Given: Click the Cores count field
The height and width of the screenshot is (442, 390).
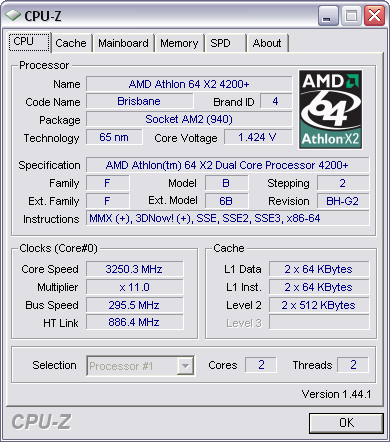Looking at the screenshot, I should [261, 365].
